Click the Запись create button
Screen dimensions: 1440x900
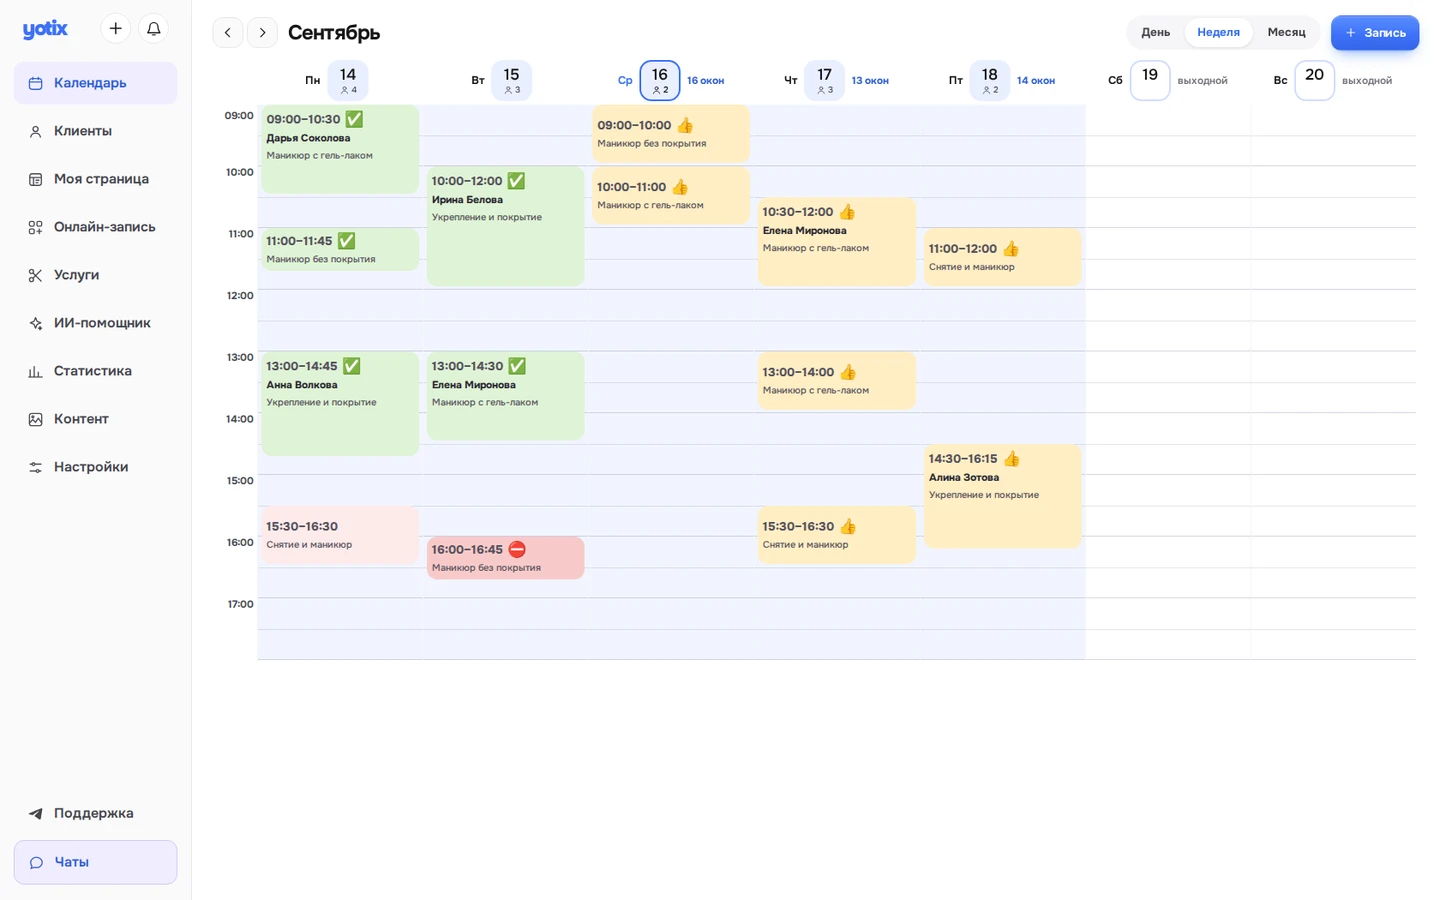(x=1375, y=33)
